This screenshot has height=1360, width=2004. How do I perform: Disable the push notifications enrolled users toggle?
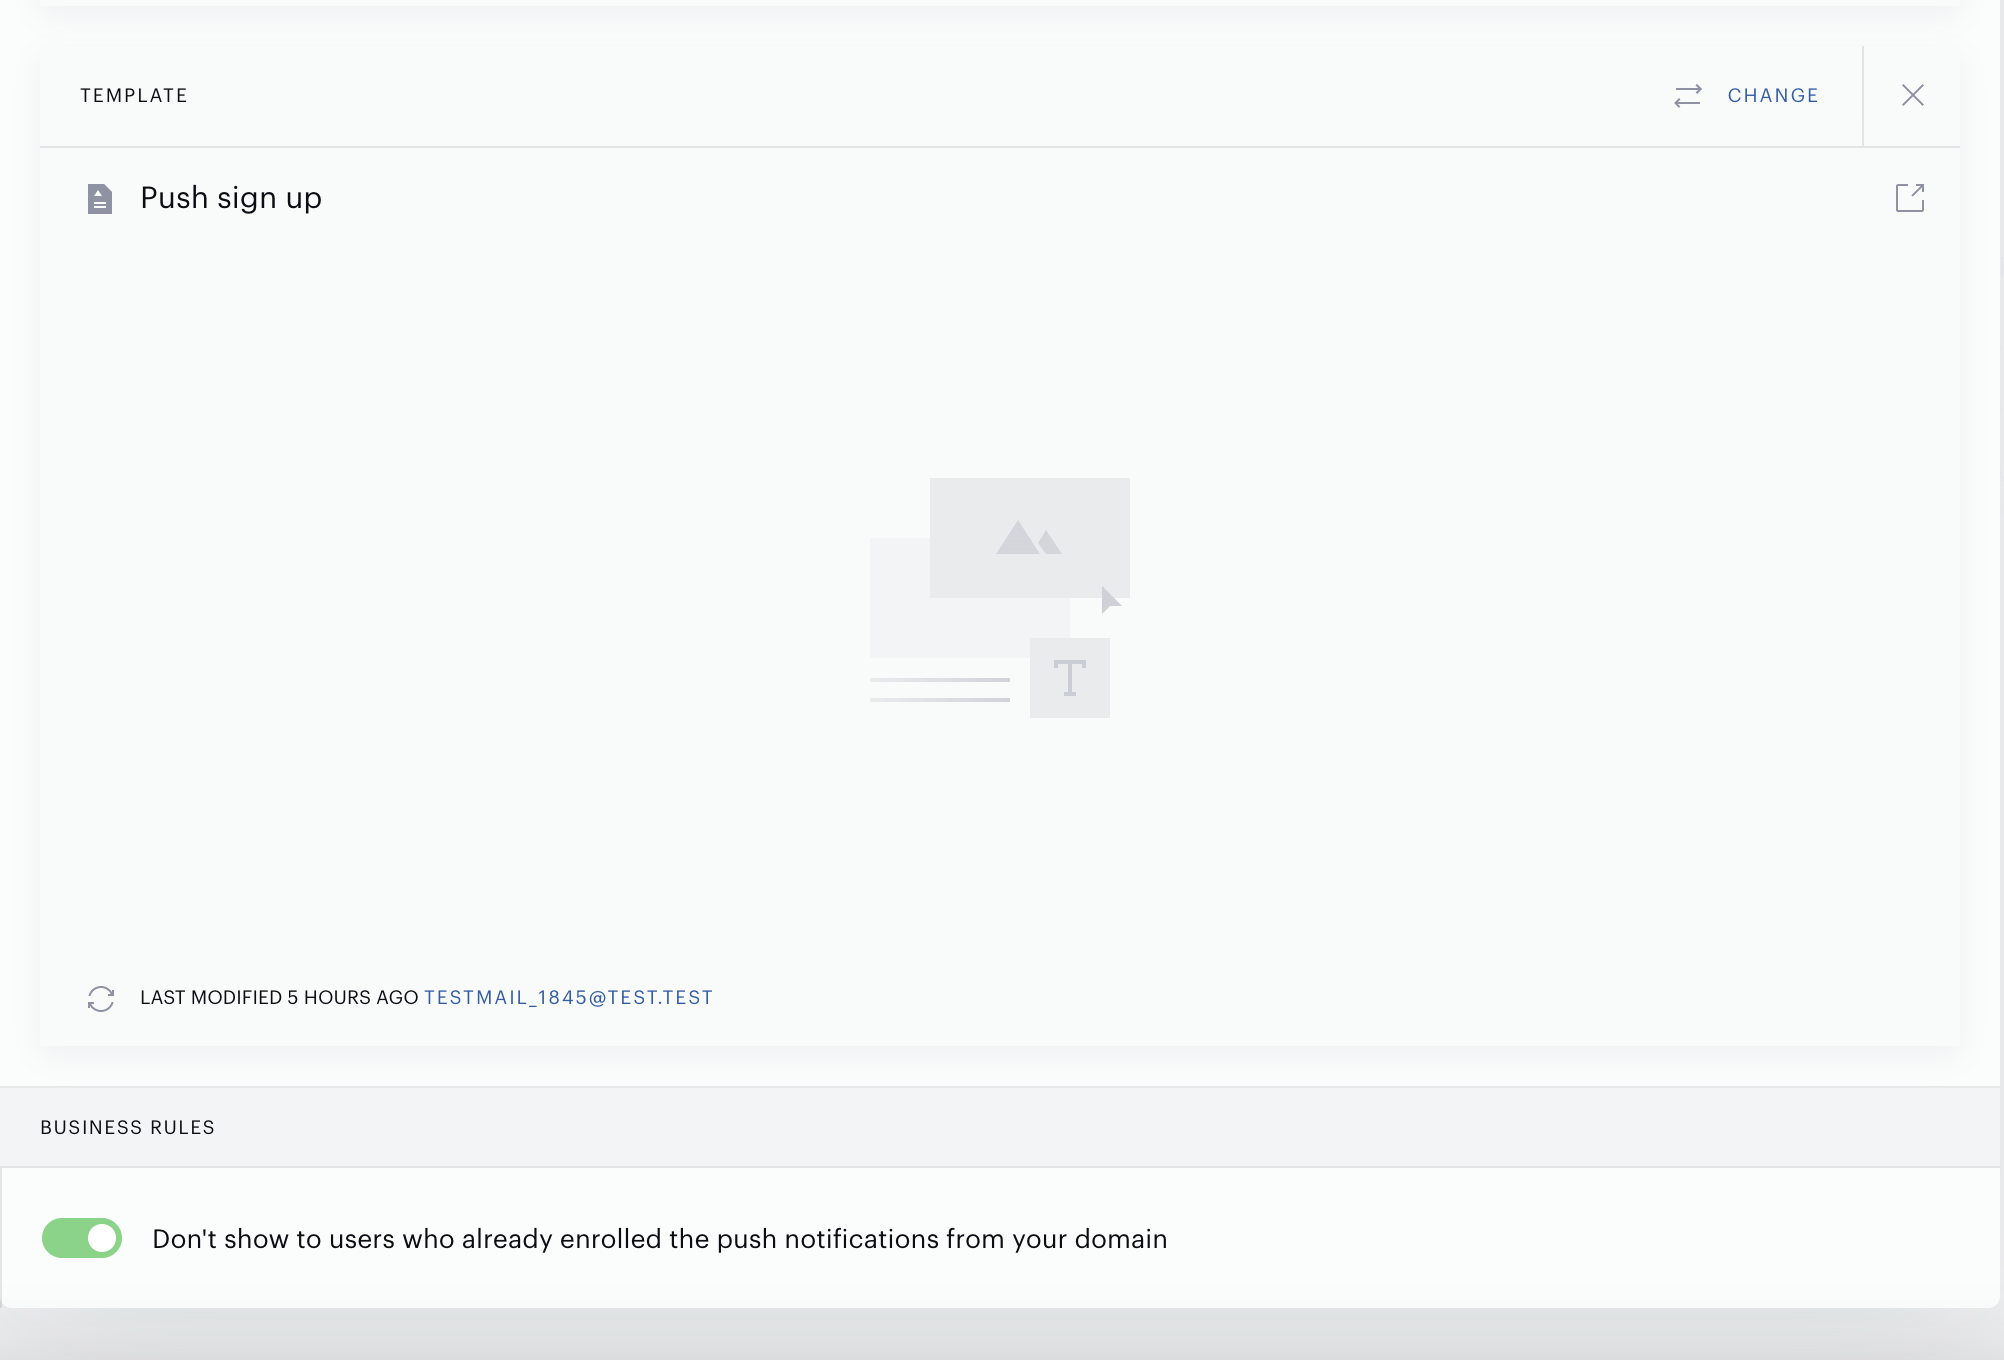coord(82,1238)
